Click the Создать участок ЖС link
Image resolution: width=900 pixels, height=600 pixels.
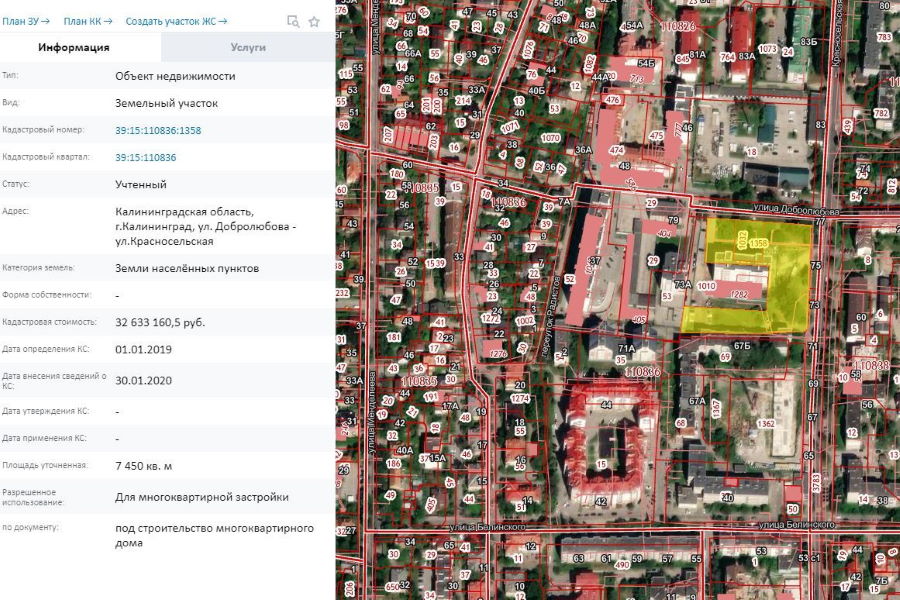[x=176, y=21]
